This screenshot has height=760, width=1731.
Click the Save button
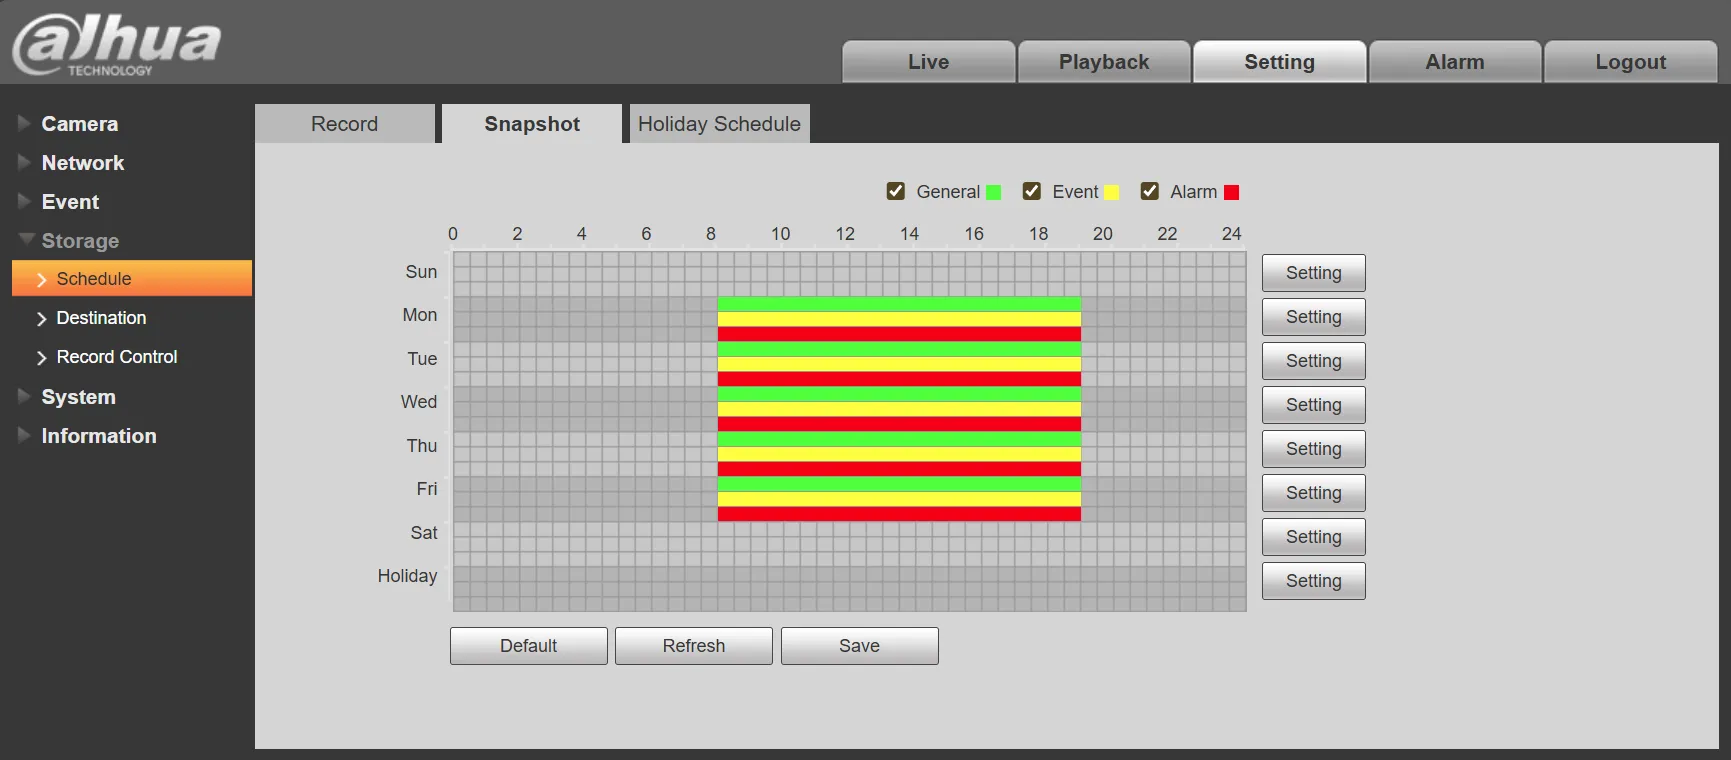(x=859, y=646)
